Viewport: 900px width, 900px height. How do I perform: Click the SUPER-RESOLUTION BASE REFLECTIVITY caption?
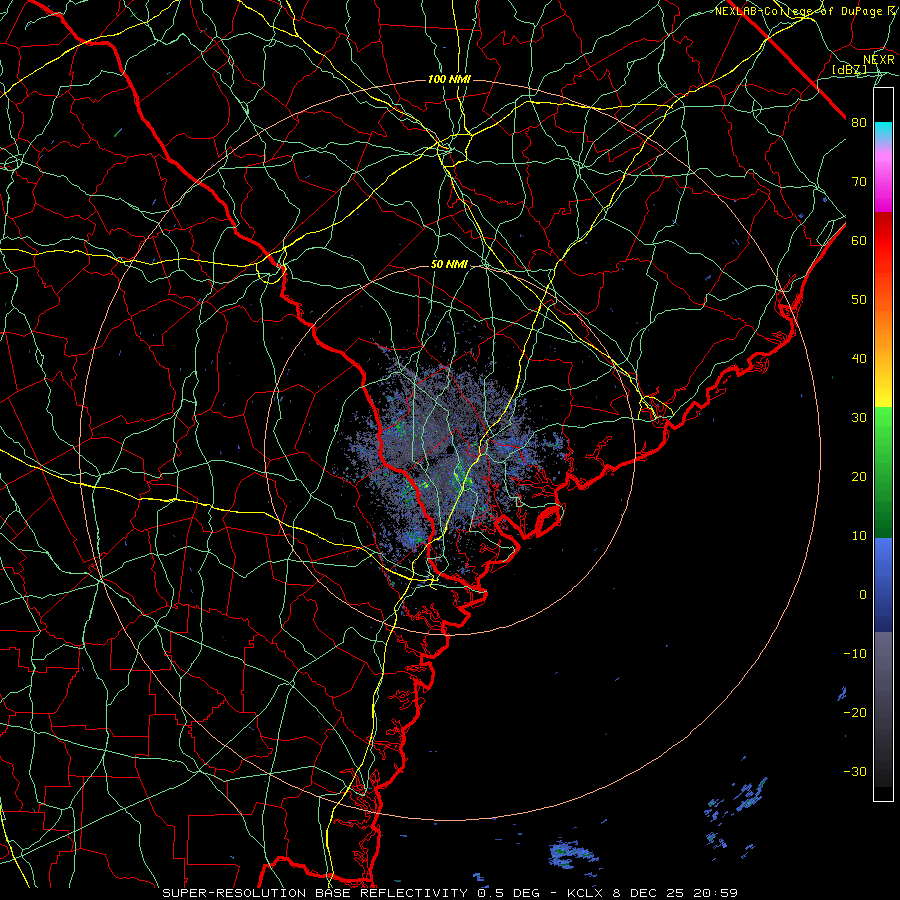tap(315, 893)
